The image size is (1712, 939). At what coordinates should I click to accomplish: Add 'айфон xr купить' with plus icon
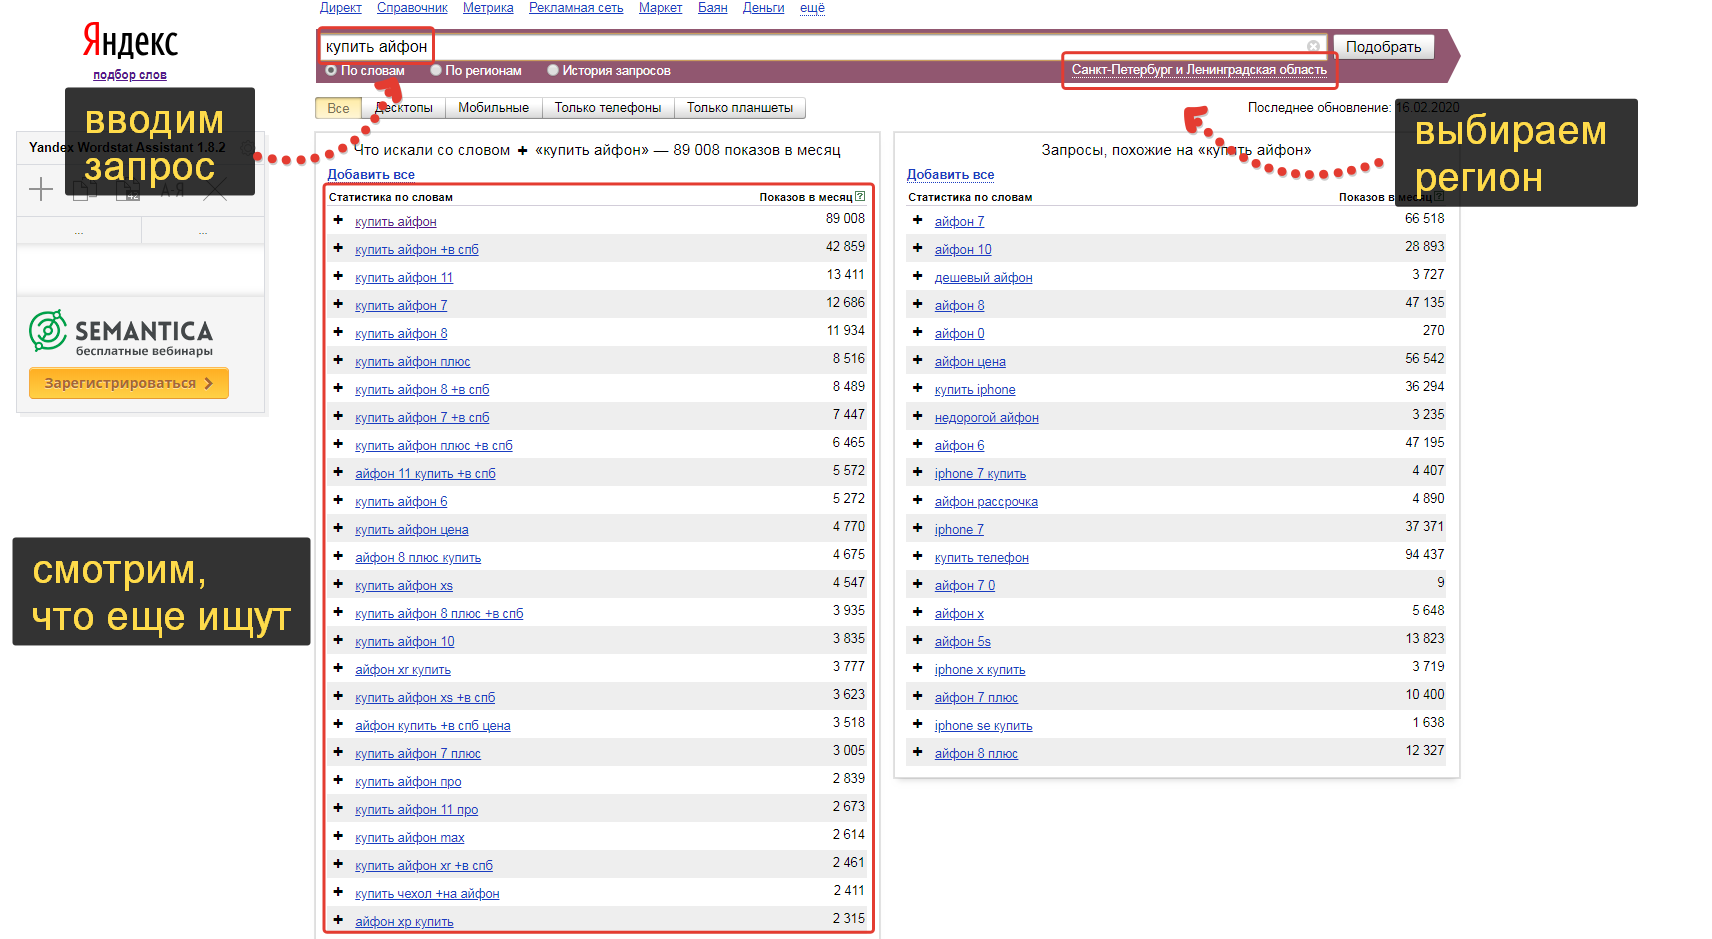338,668
